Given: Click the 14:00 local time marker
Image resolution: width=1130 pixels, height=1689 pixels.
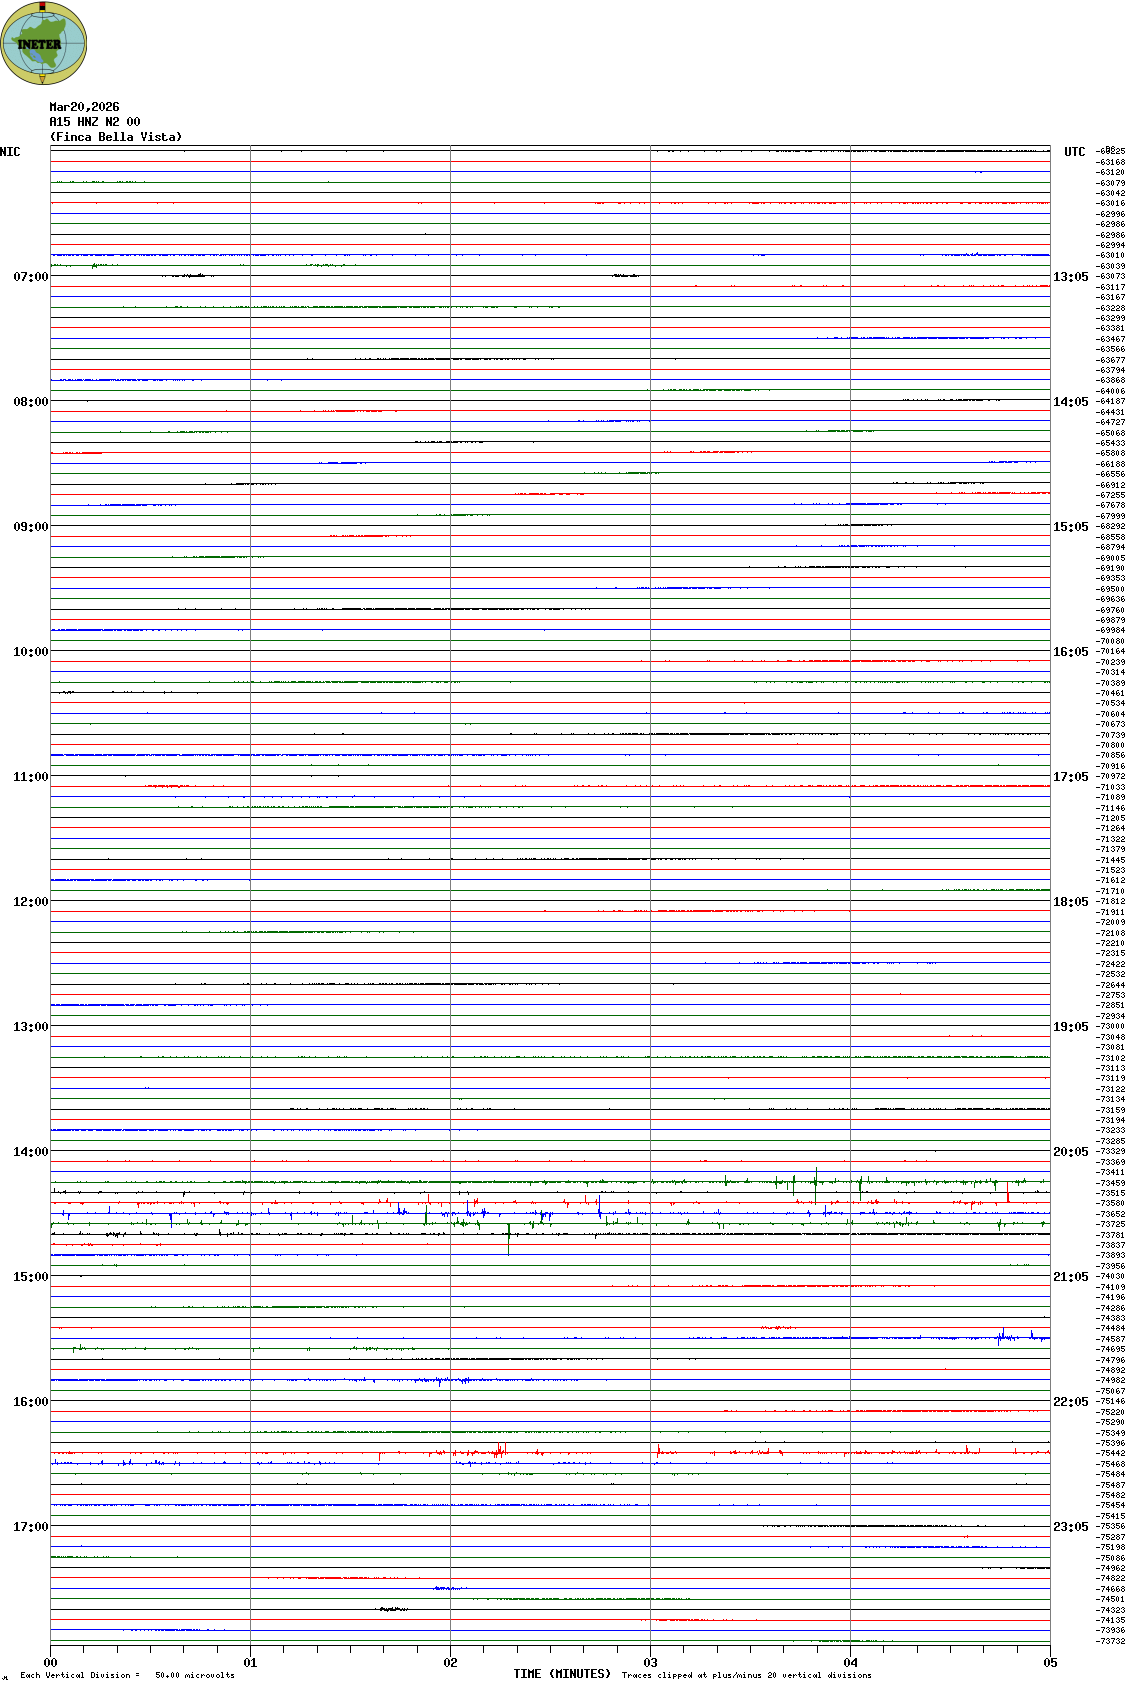Looking at the screenshot, I should [30, 1152].
